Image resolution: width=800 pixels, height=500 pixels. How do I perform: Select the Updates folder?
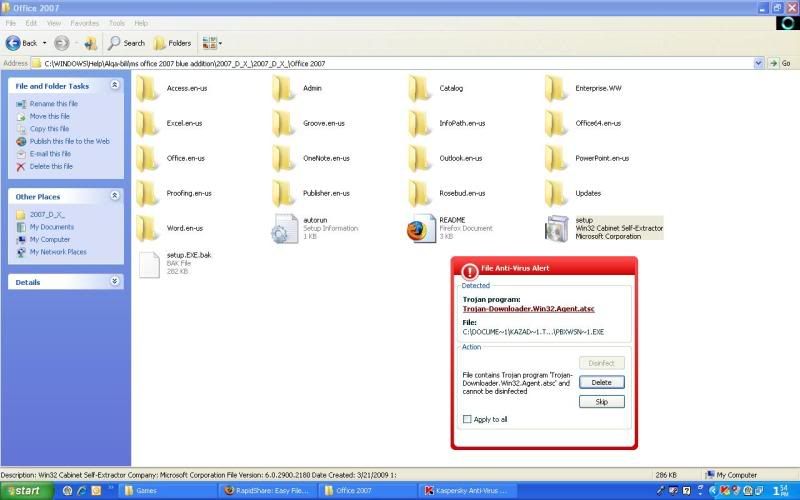pyautogui.click(x=573, y=193)
